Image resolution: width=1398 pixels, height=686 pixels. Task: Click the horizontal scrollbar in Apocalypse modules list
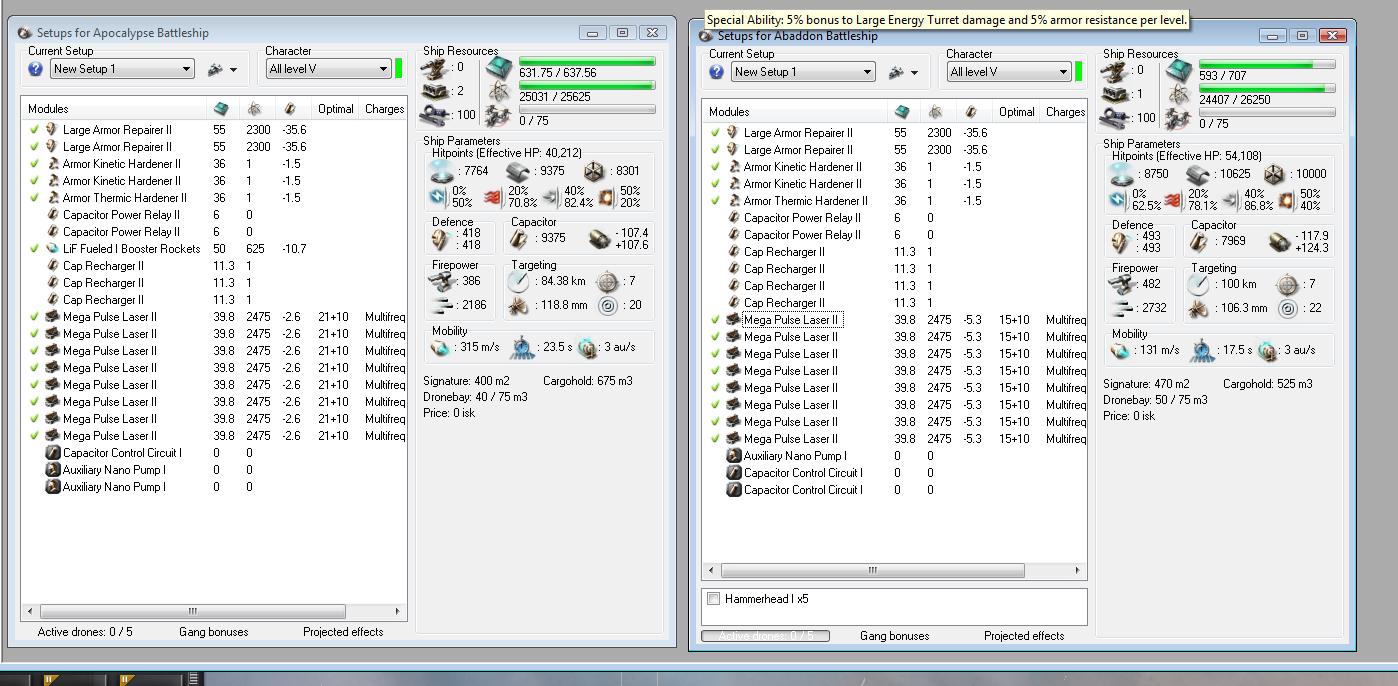point(193,611)
